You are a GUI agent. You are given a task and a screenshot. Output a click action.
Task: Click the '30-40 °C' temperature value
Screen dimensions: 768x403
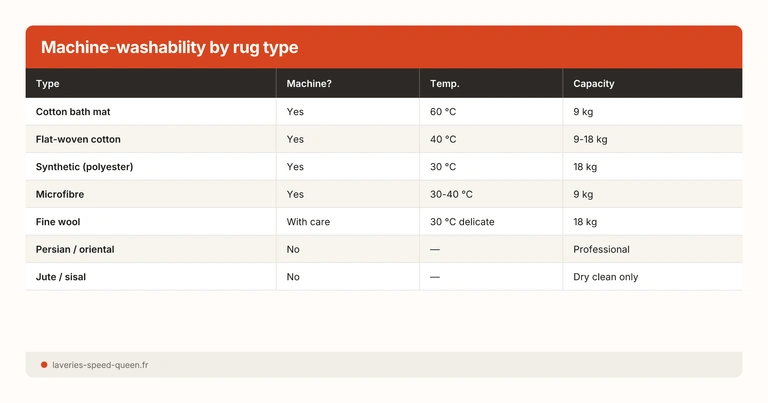point(451,194)
